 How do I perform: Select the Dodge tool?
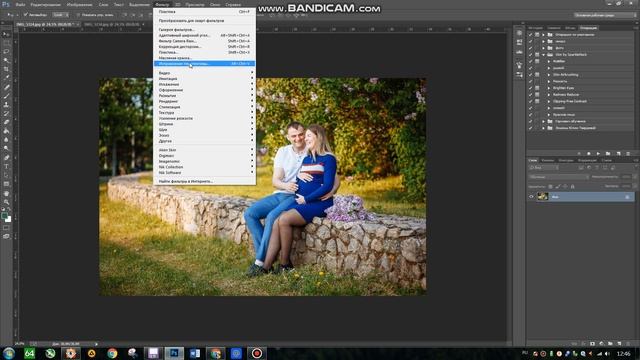click(x=6, y=148)
